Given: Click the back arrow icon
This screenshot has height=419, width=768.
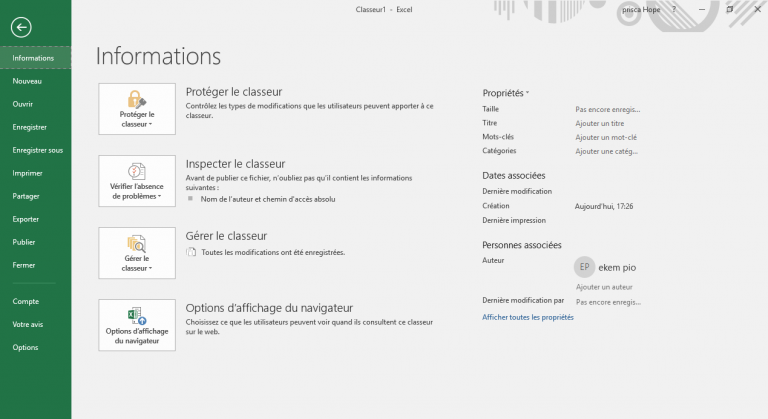Looking at the screenshot, I should tap(17, 28).
